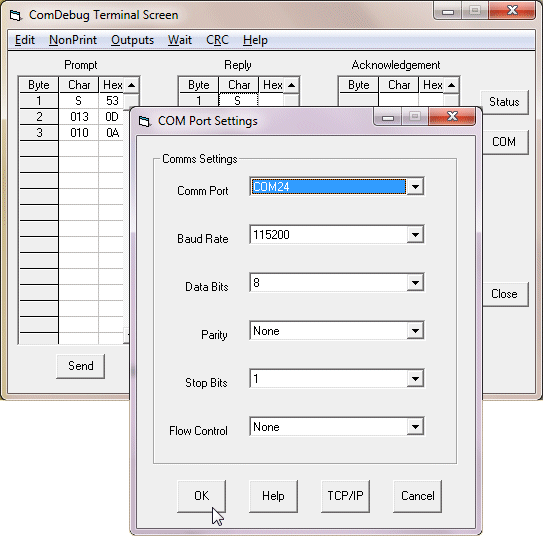Open the Flow Control dropdown

click(x=415, y=427)
